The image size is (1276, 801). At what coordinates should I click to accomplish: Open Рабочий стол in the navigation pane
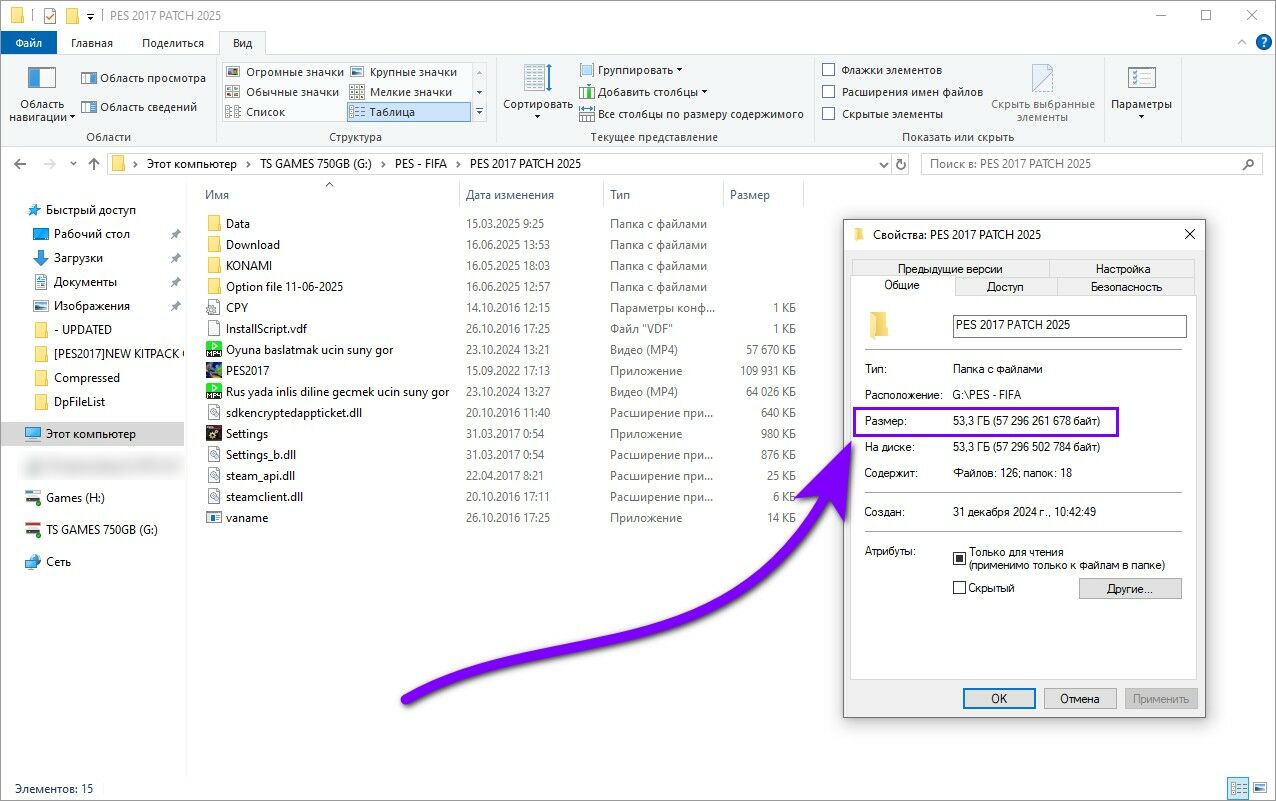(92, 234)
